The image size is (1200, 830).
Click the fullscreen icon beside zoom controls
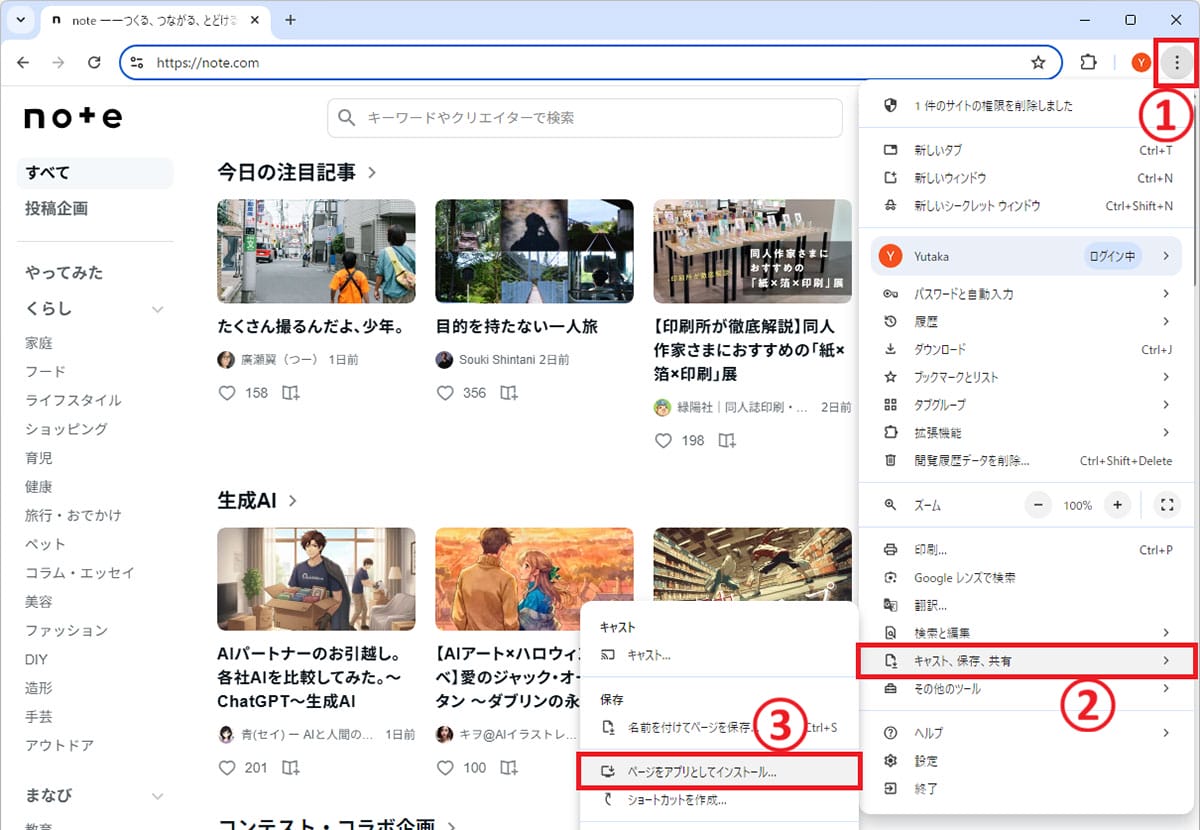point(1166,505)
